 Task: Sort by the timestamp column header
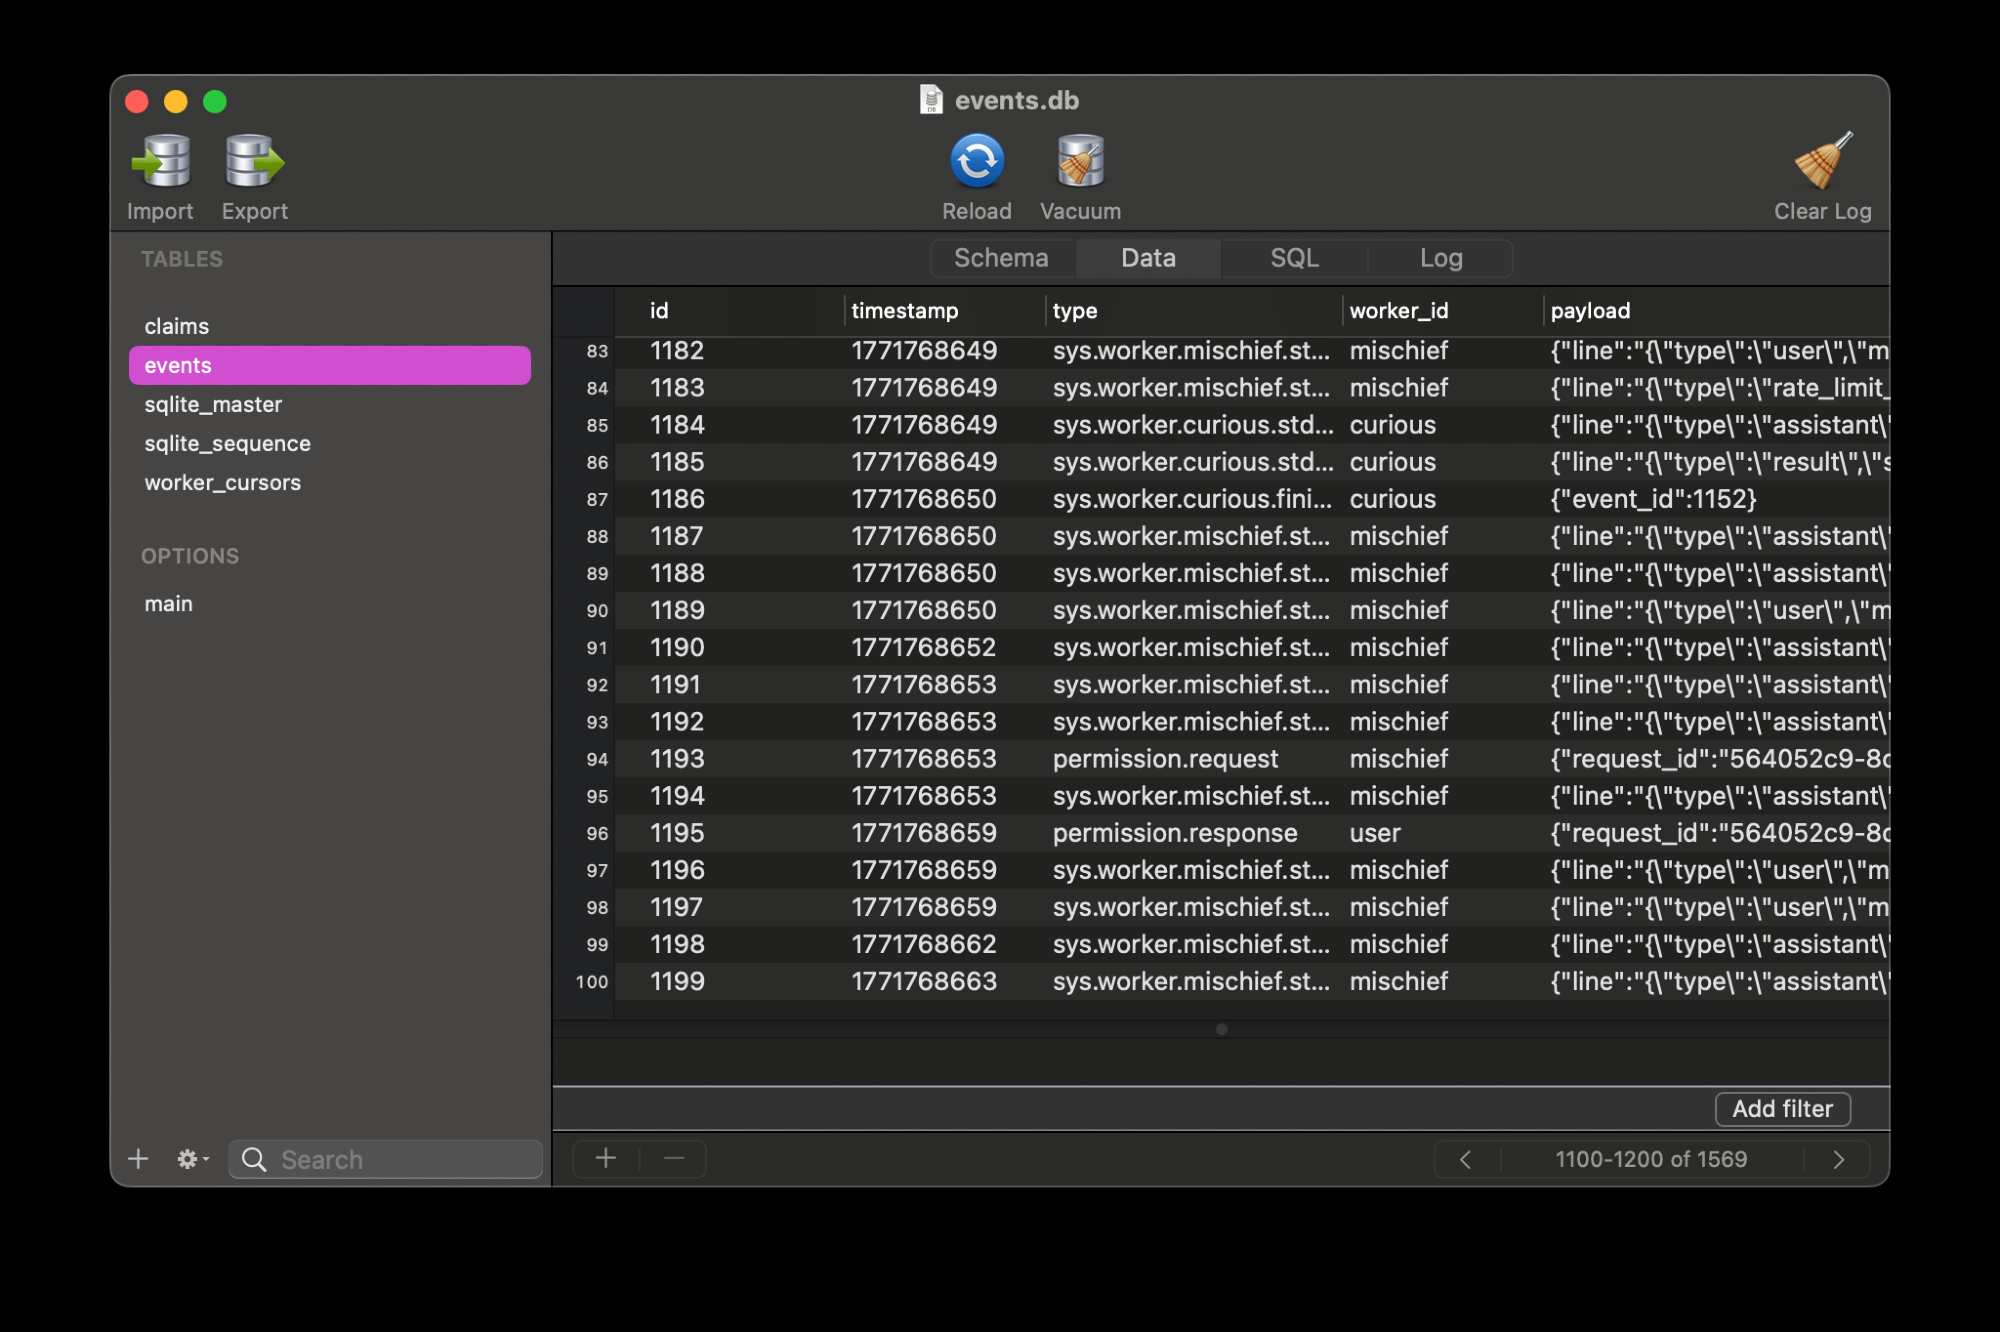(904, 311)
